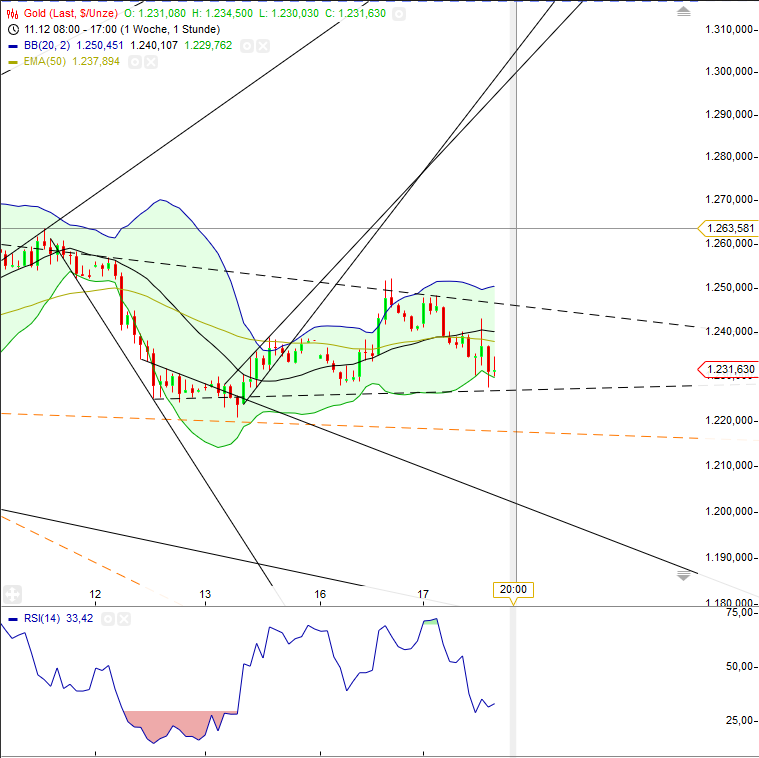Click the date label 16 on time axis

click(320, 594)
